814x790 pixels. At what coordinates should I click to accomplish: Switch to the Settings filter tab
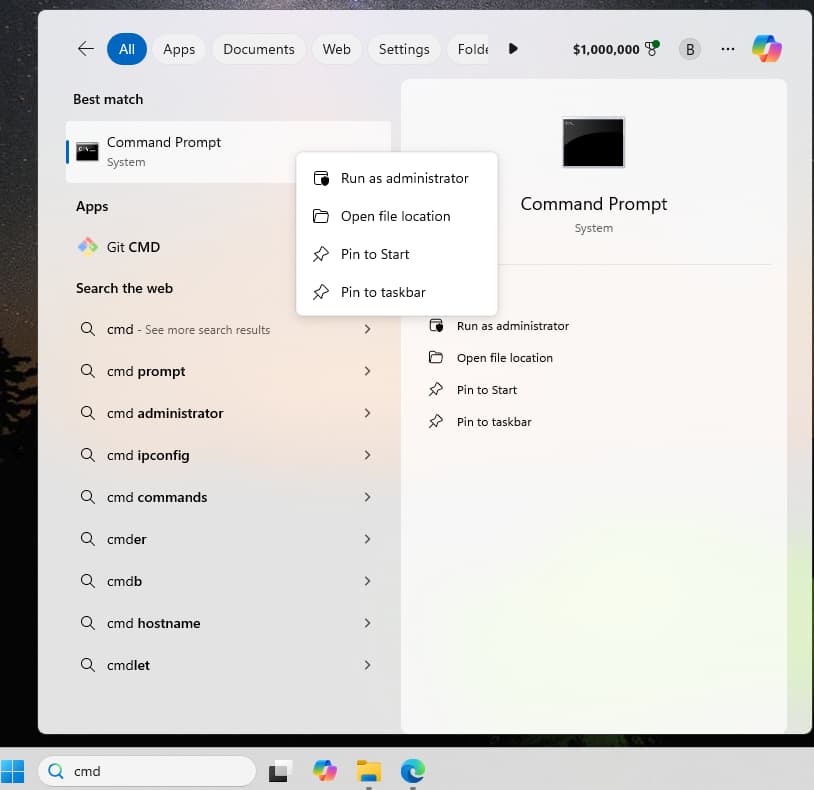click(404, 49)
